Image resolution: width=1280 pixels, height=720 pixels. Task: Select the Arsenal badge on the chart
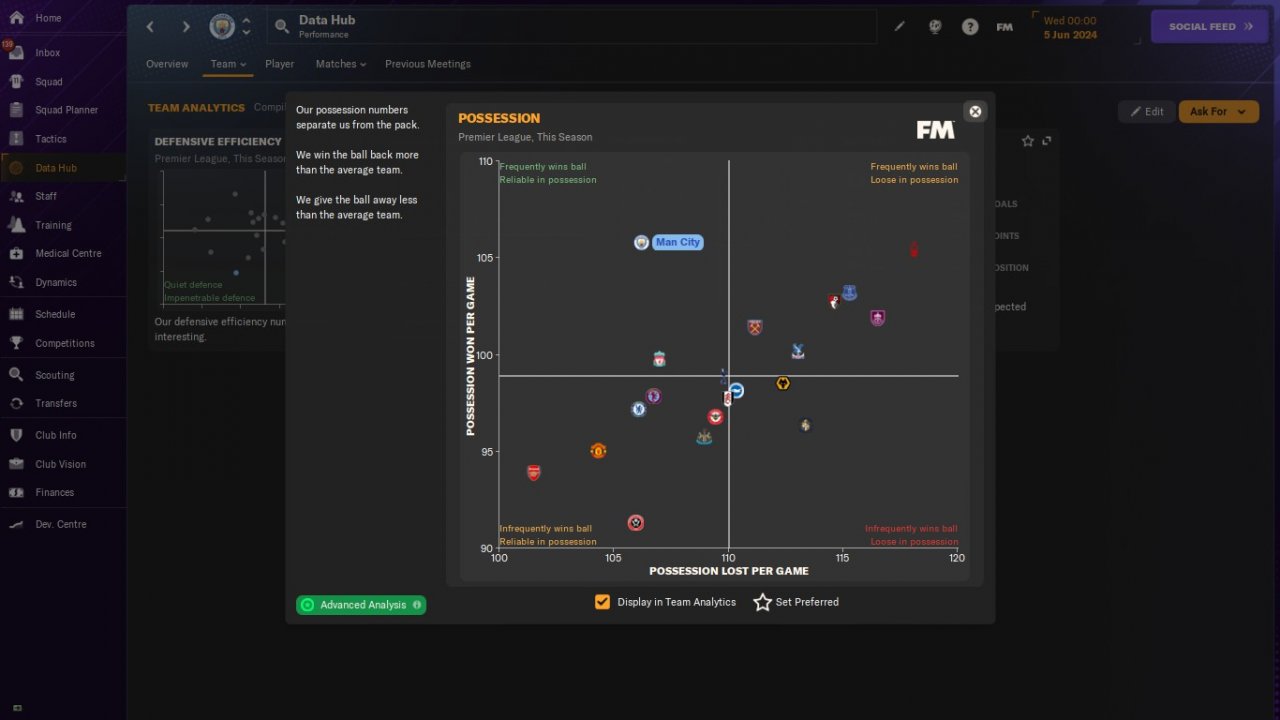(533, 472)
